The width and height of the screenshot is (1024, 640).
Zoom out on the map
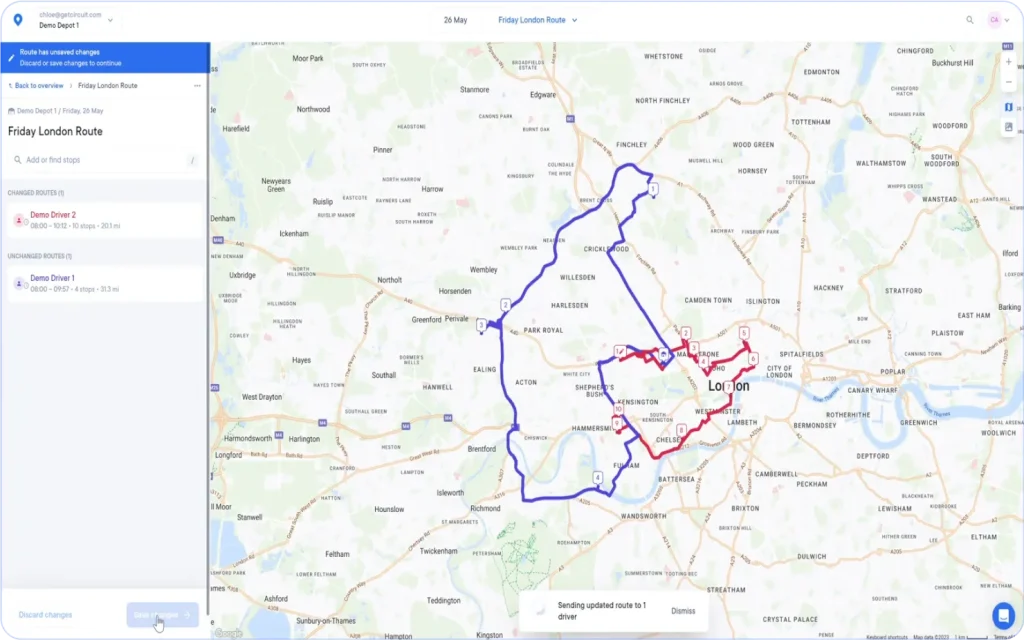1008,82
